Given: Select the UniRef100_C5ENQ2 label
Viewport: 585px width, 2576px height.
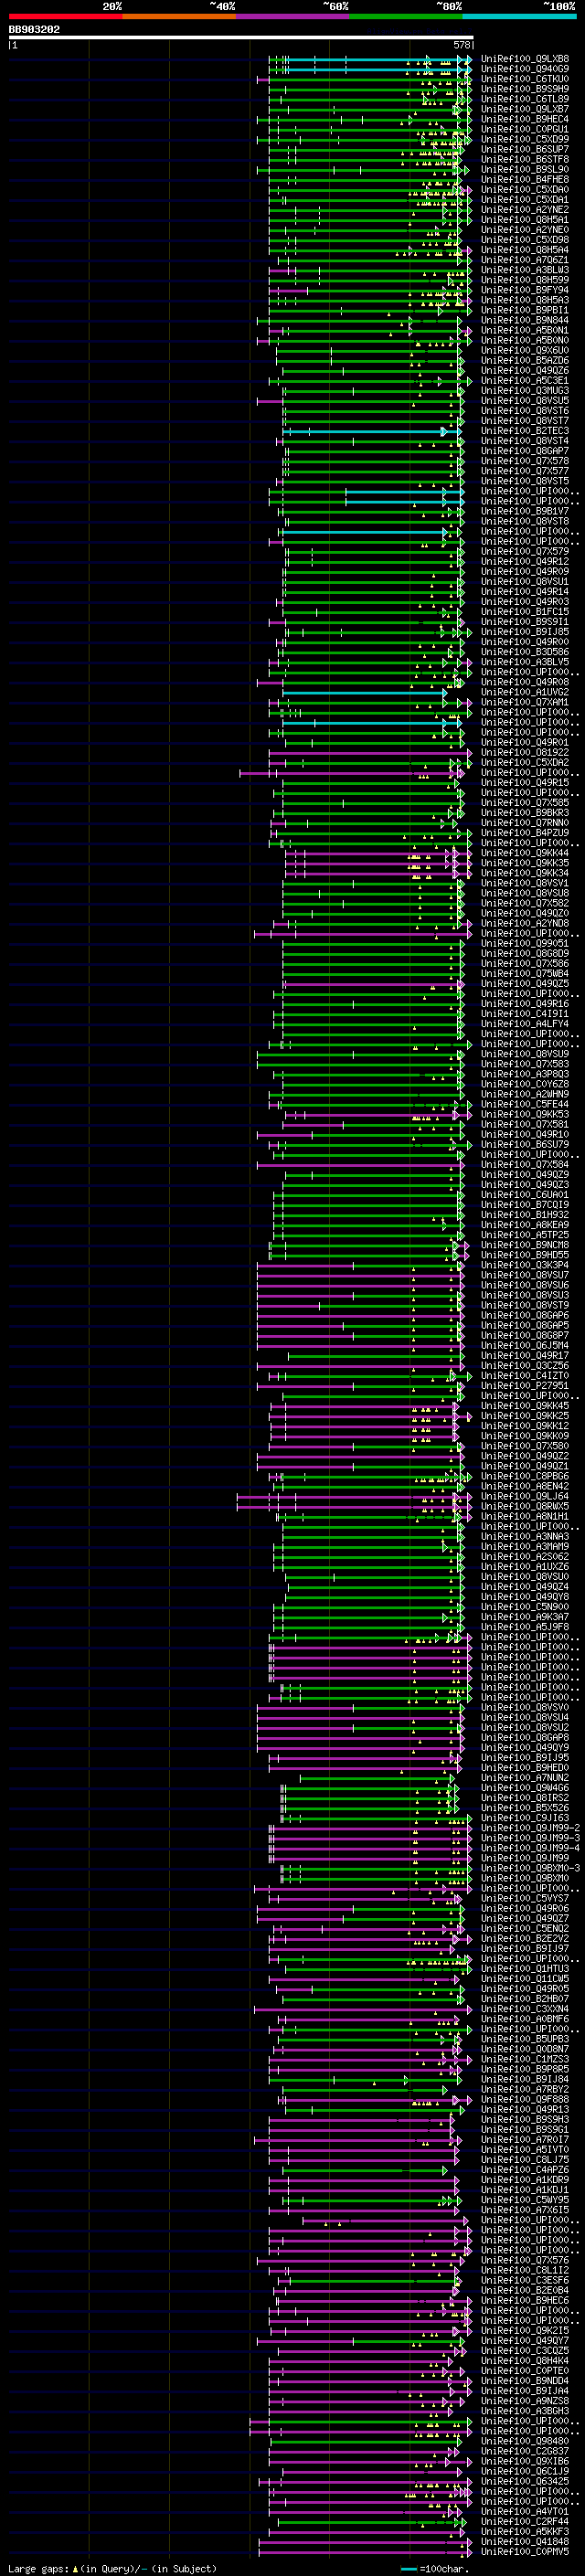Looking at the screenshot, I should click(525, 1928).
